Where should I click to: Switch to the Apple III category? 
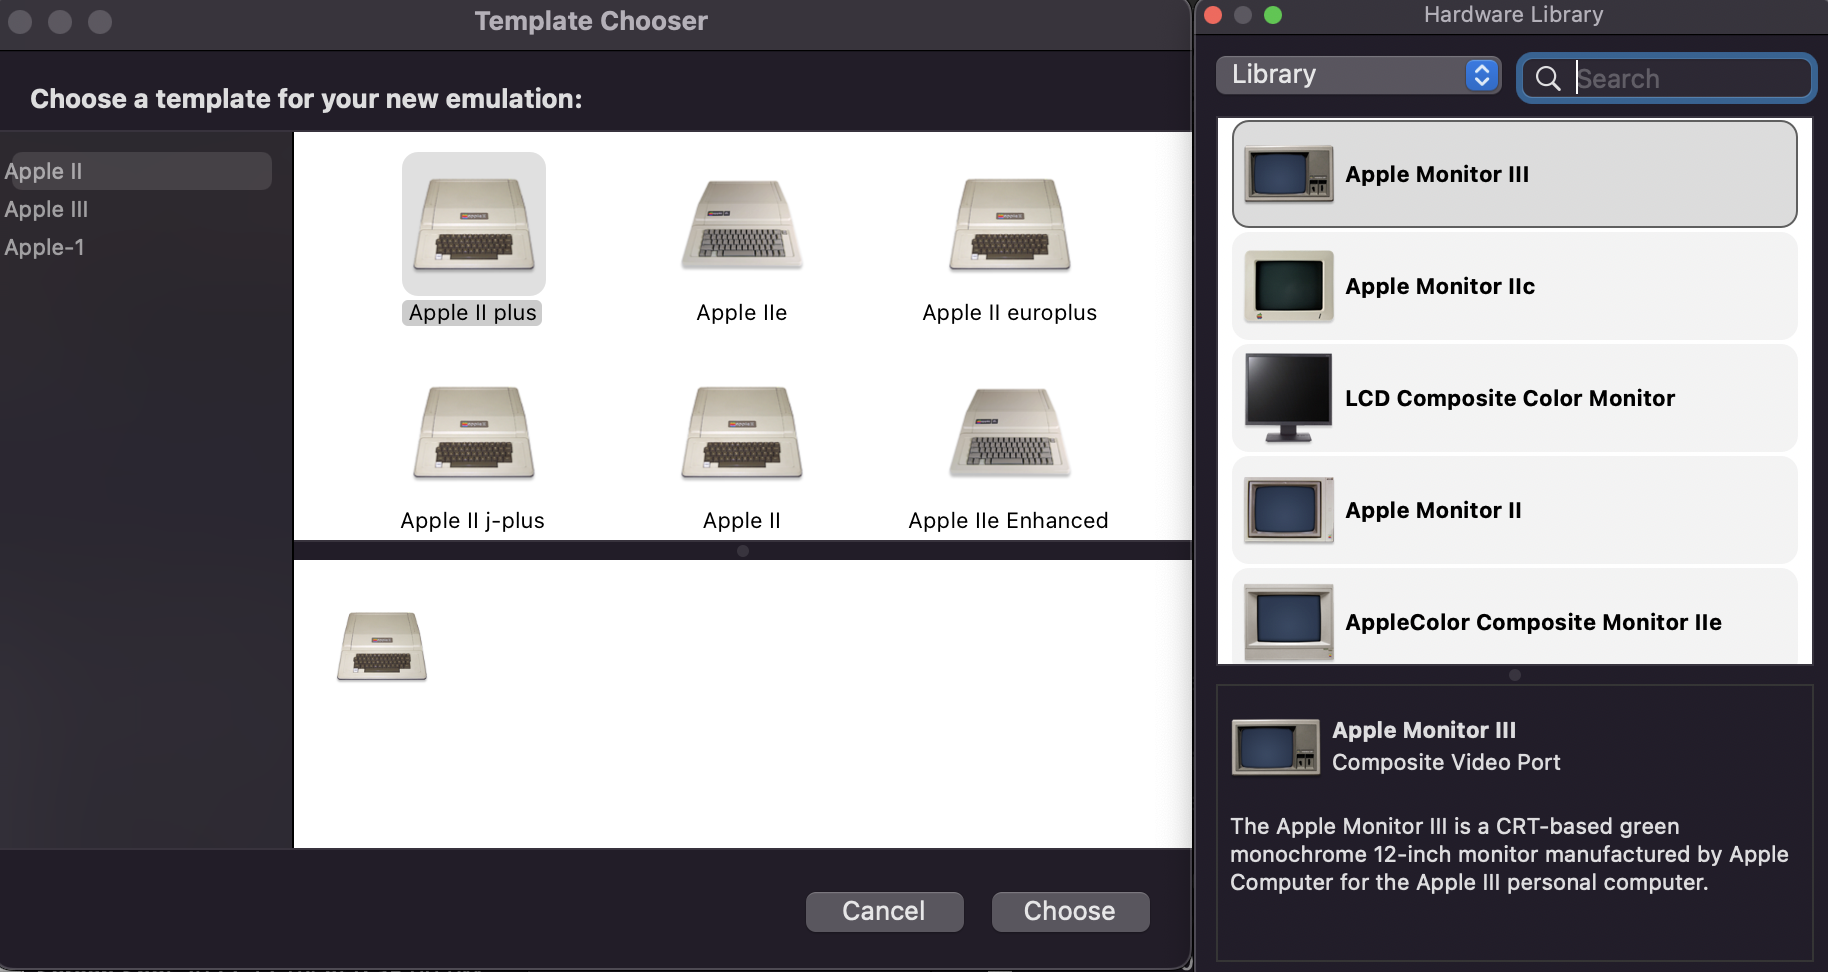(47, 210)
